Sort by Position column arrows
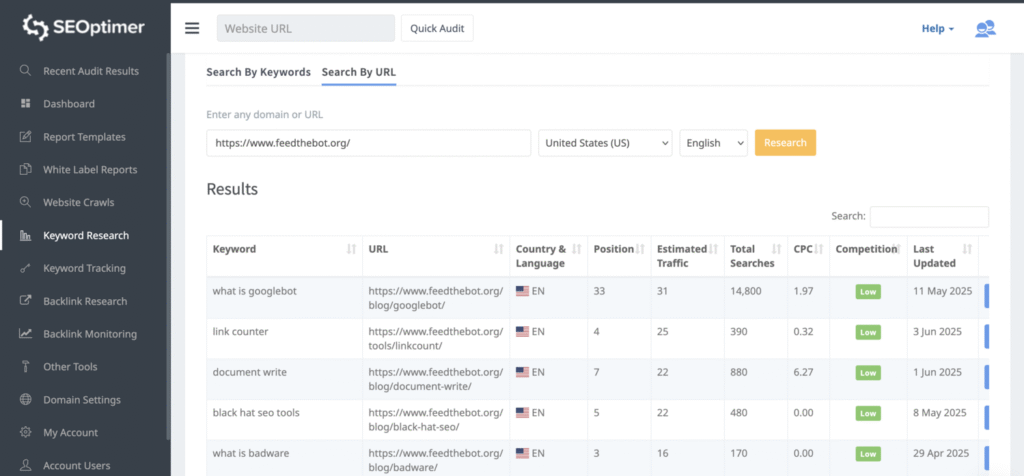 tap(640, 249)
